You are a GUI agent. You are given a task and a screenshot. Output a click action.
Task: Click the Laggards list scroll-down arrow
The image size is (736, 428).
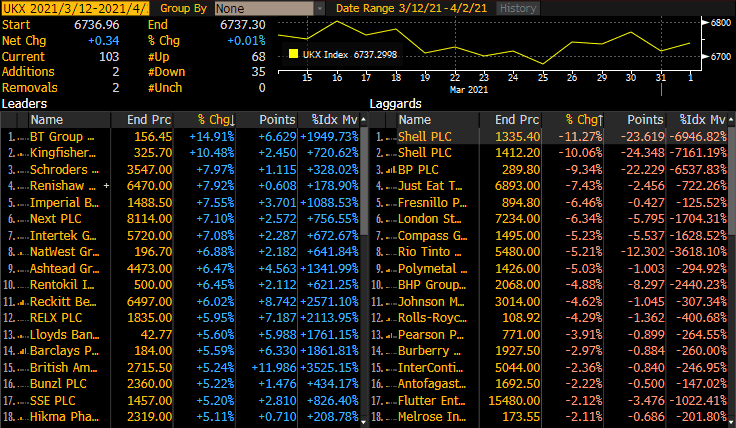pyautogui.click(x=731, y=422)
